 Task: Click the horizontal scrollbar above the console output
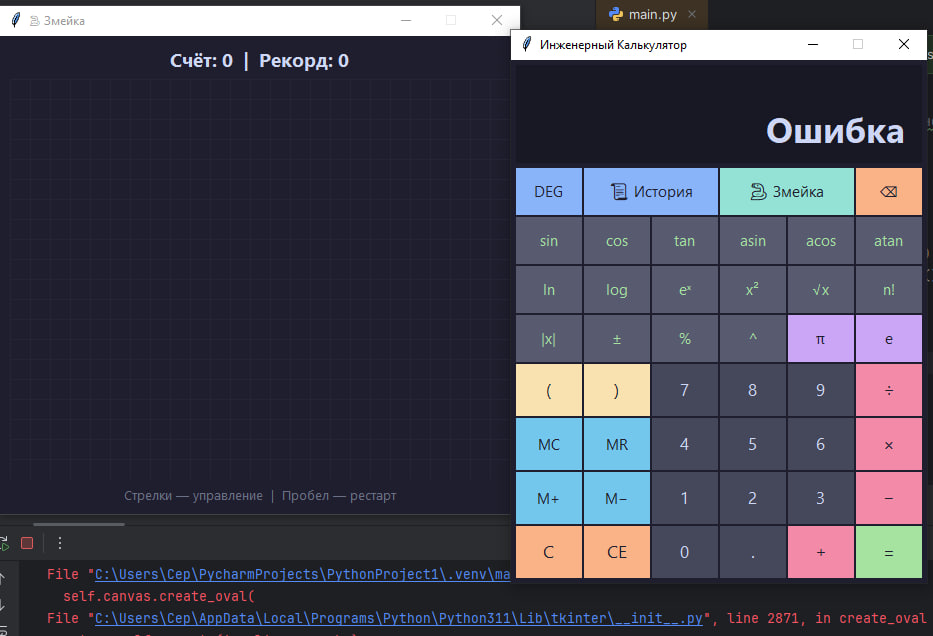(80, 522)
